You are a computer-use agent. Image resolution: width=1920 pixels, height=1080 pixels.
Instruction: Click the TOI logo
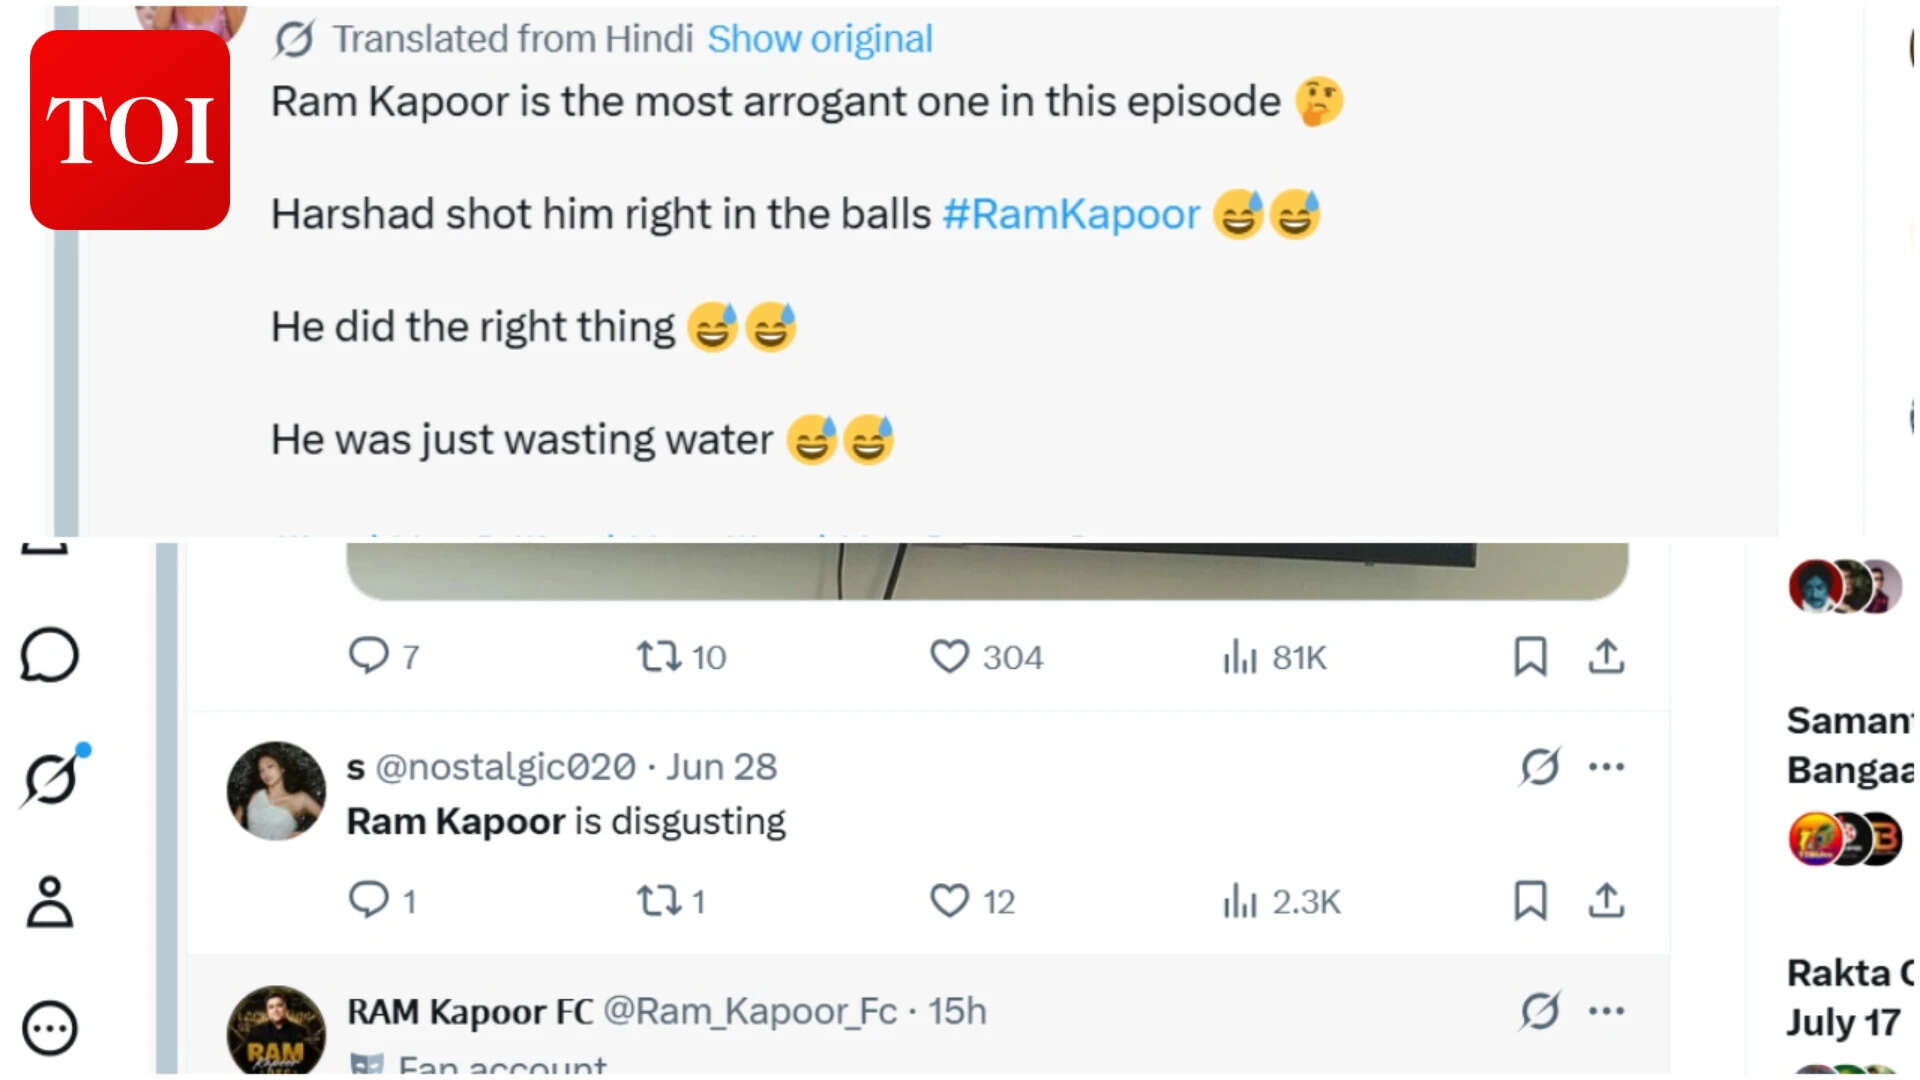click(130, 130)
